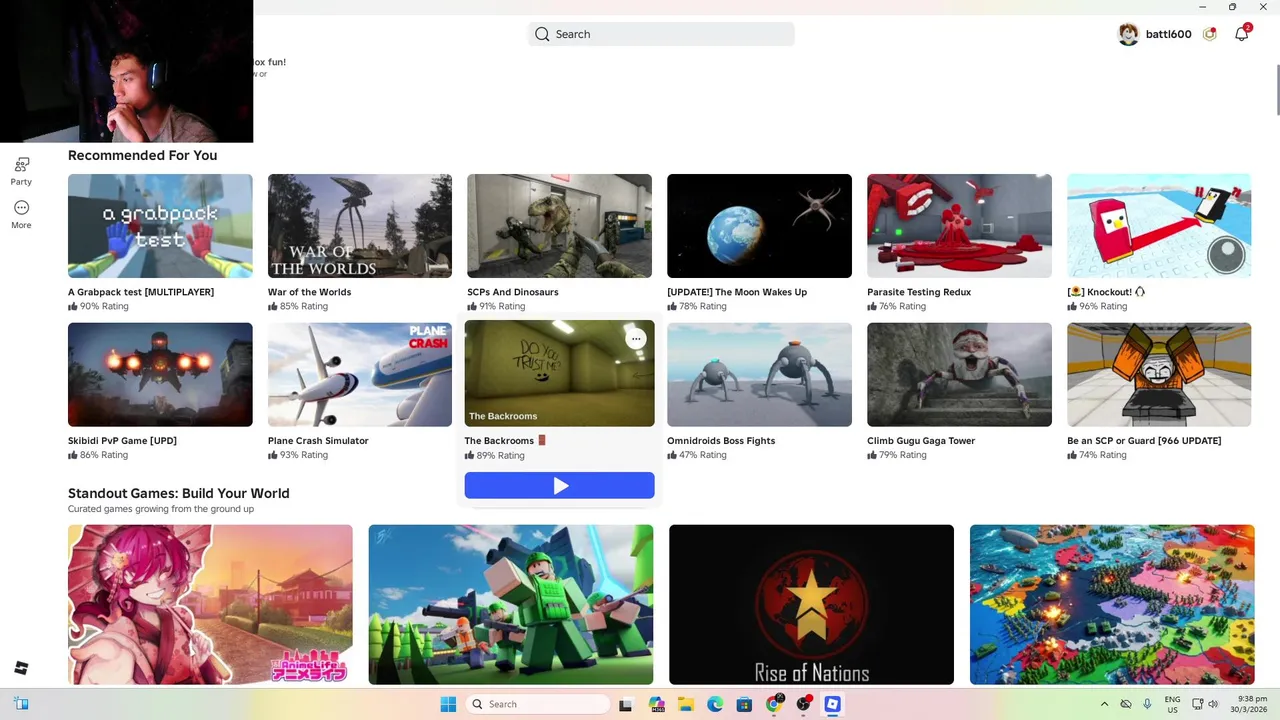Image resolution: width=1280 pixels, height=720 pixels.
Task: Open SCPs And Dinosaurs thumbnail
Action: (559, 226)
